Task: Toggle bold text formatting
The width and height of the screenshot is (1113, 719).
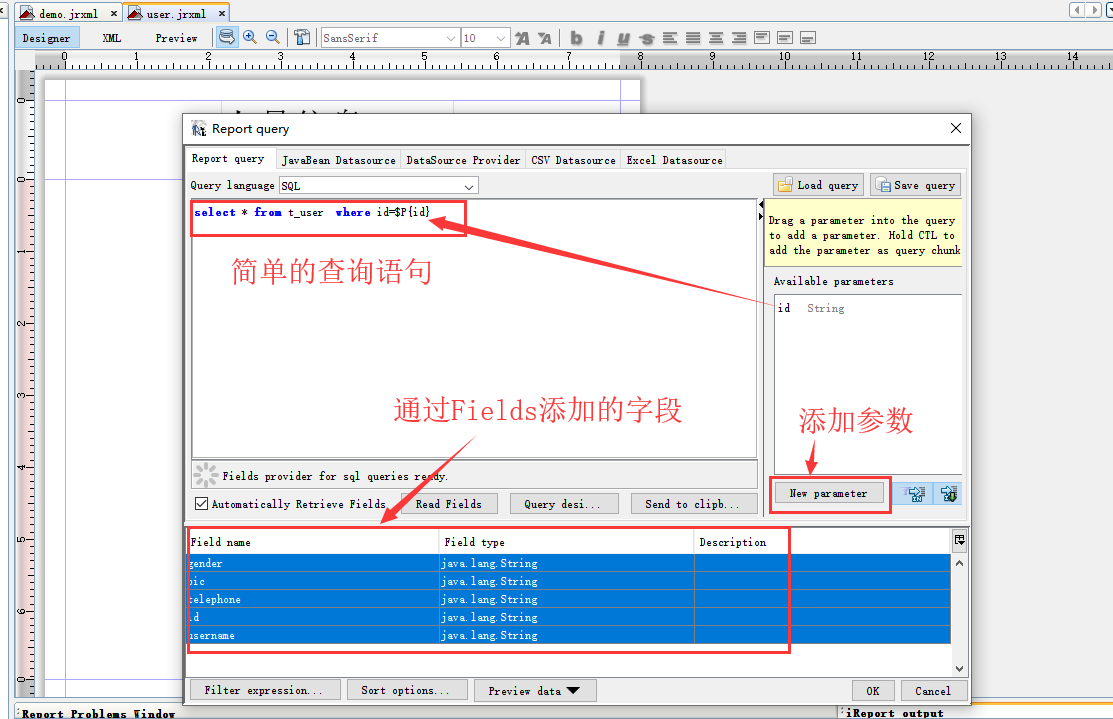Action: (576, 37)
